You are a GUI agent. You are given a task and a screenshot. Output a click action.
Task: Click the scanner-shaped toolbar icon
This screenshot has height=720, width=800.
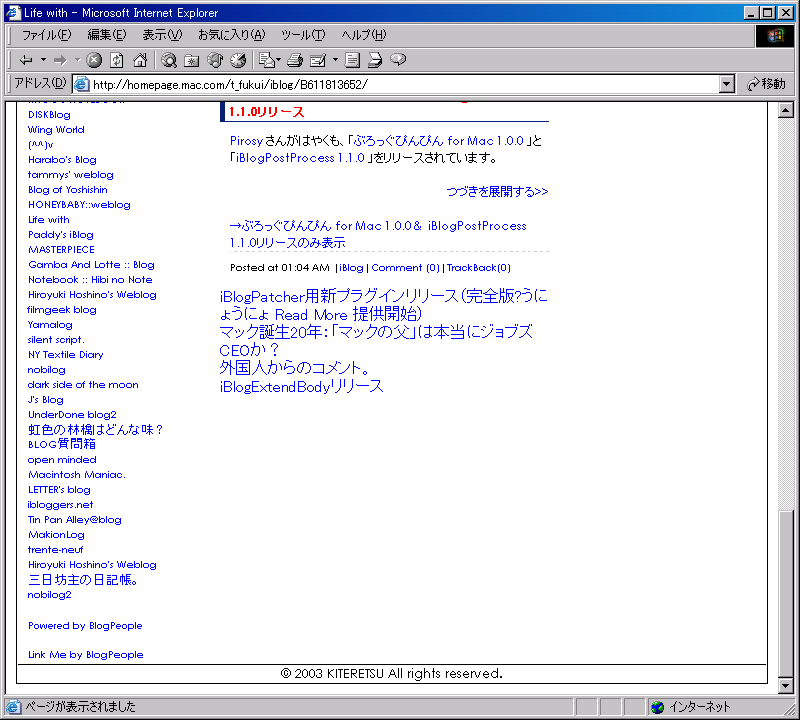375,60
